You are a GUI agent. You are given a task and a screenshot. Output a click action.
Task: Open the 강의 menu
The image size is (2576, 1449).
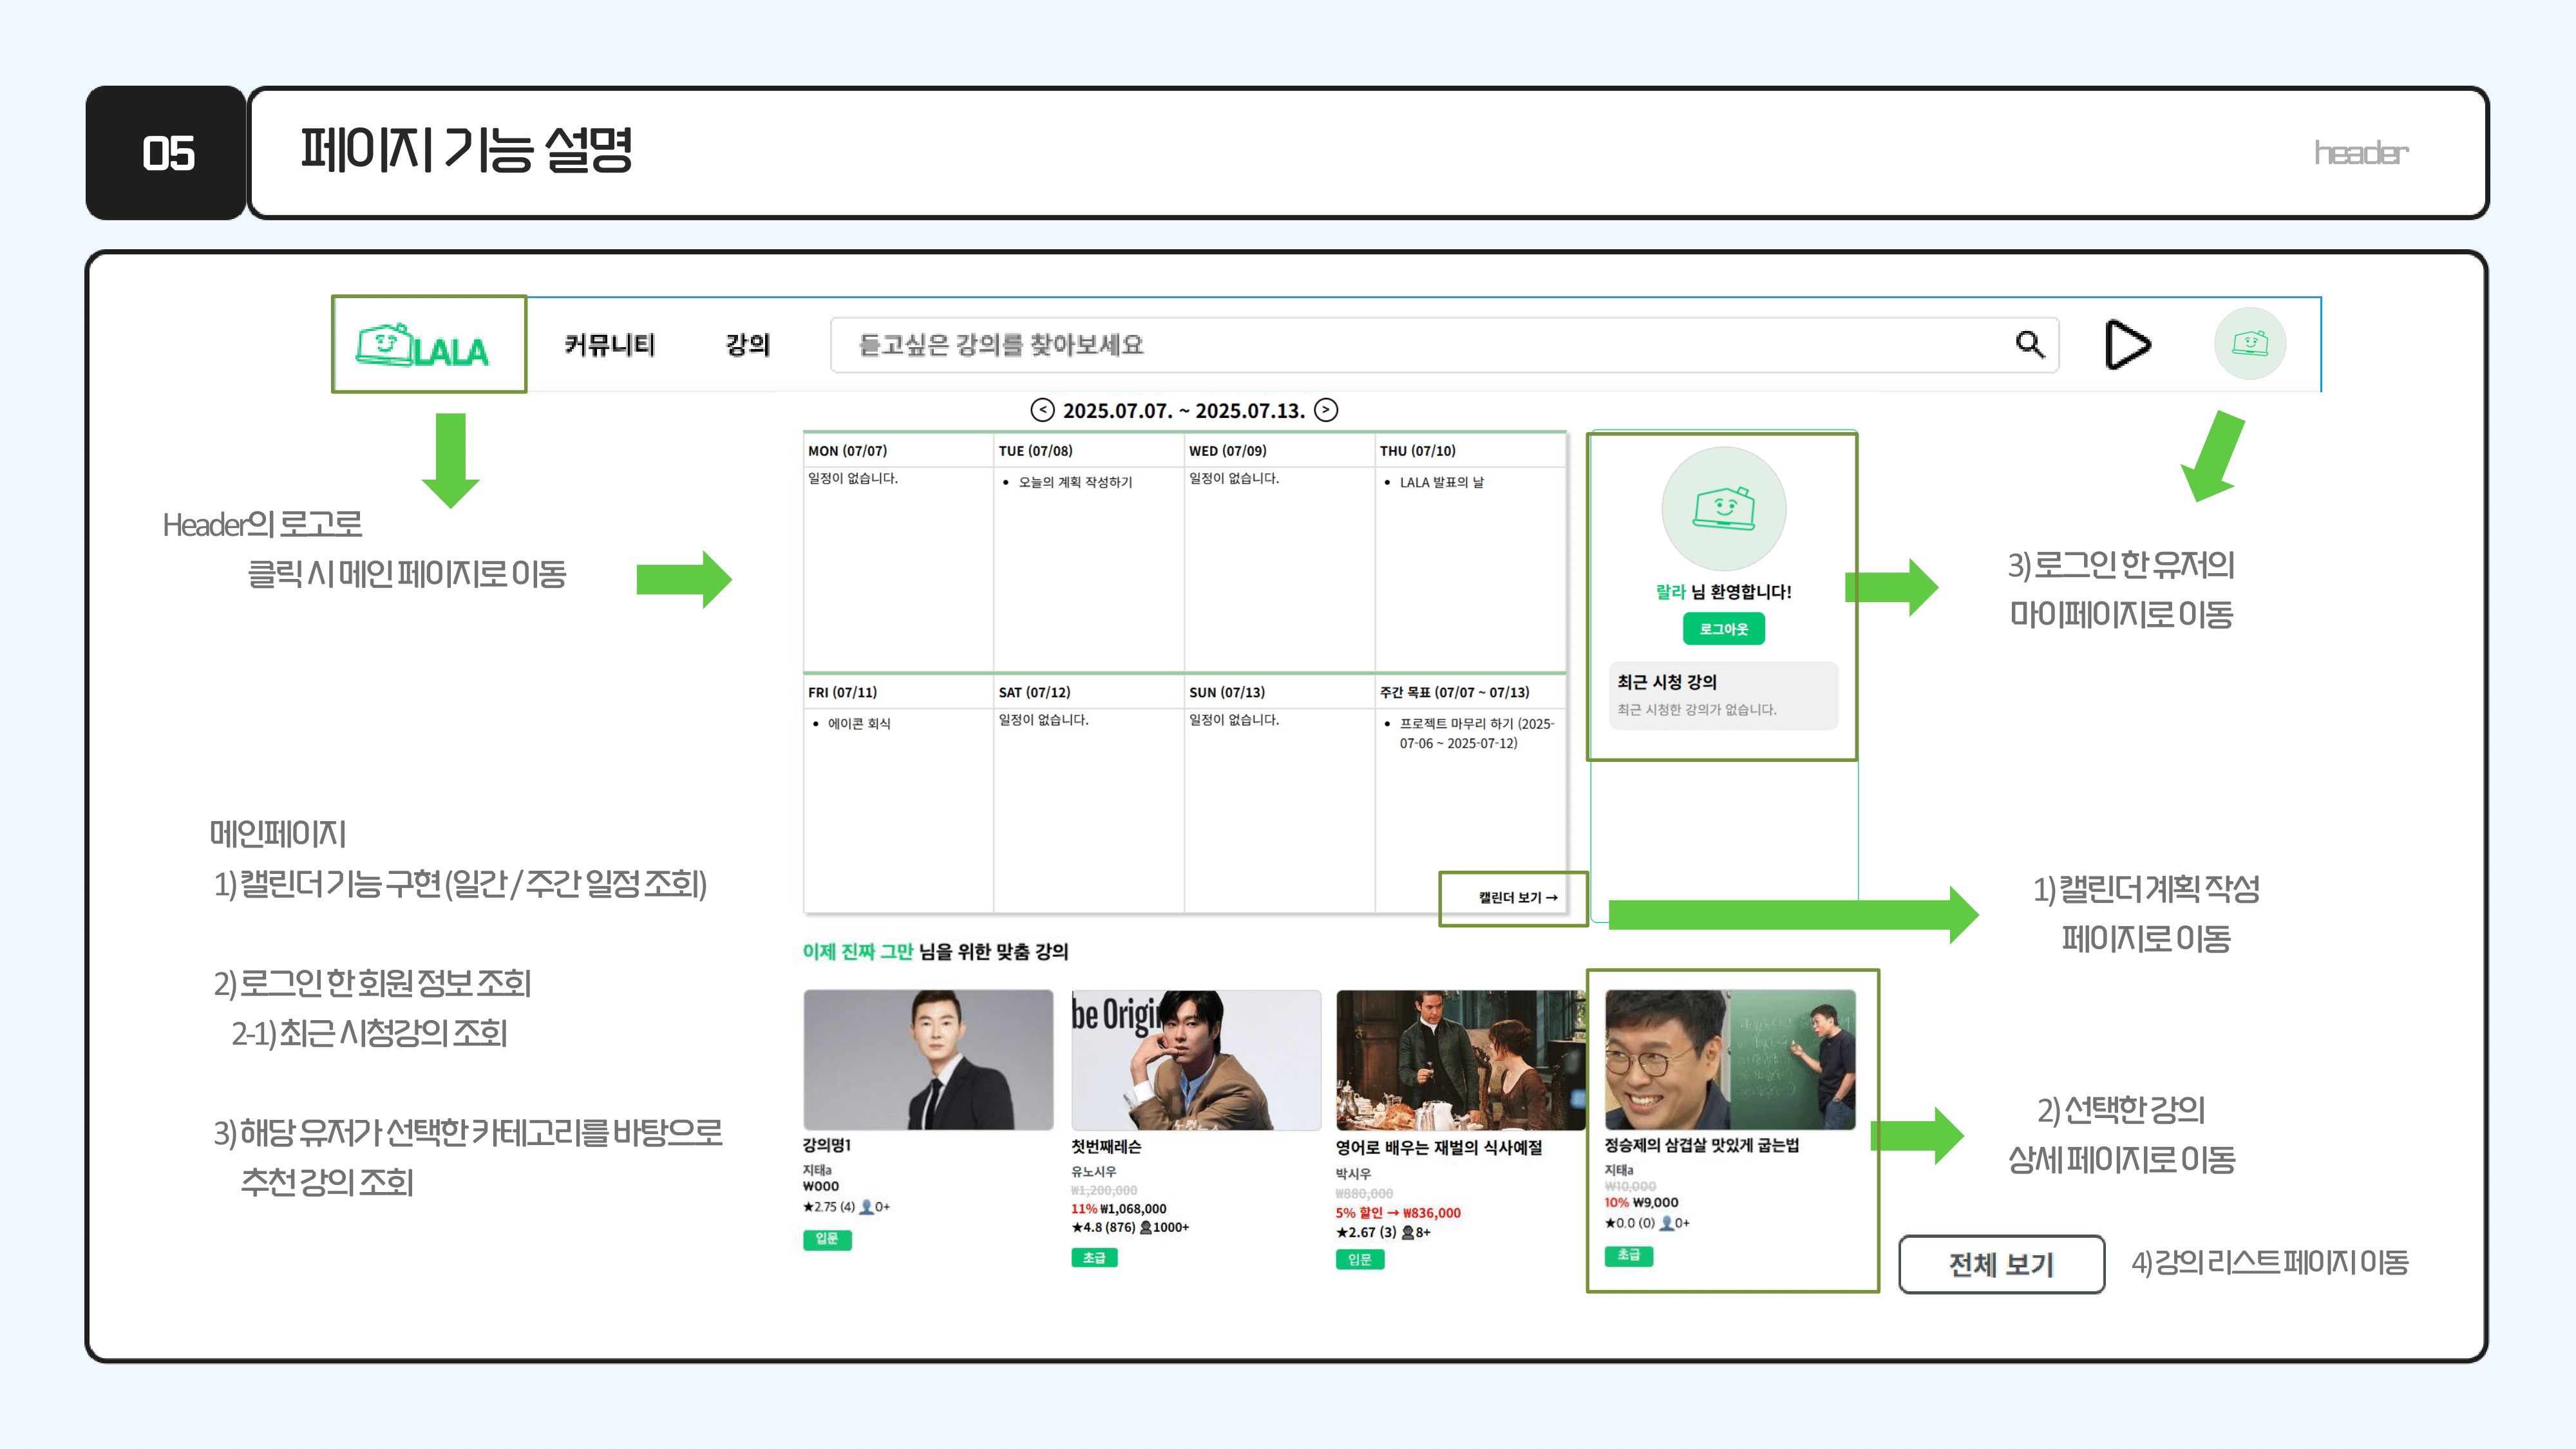747,345
